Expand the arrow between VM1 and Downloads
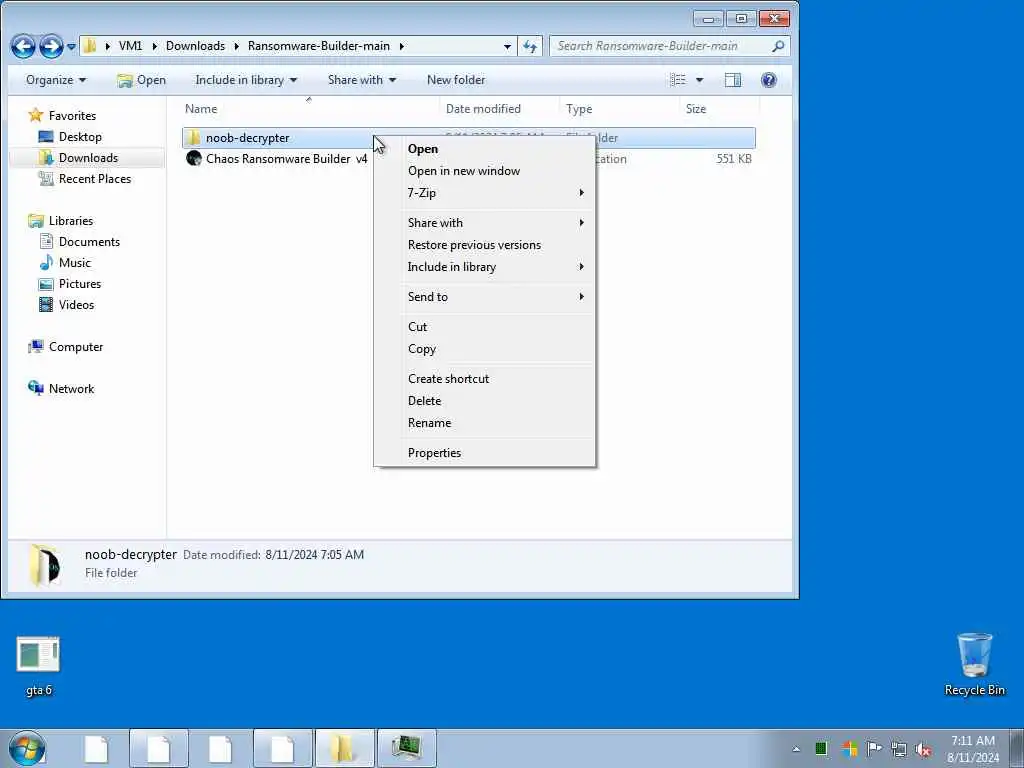Screen dimensions: 1024x768 [x=155, y=46]
